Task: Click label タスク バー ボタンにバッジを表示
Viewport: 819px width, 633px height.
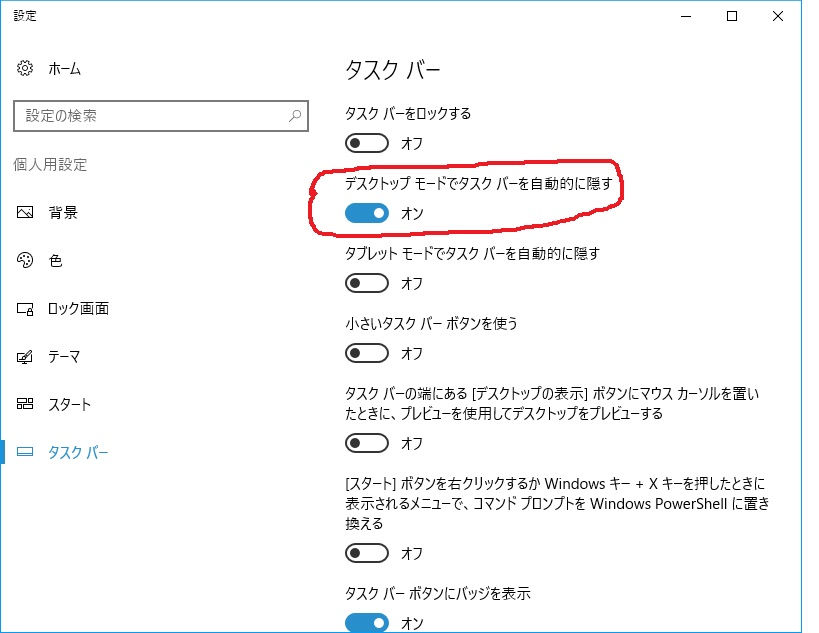Action: tap(438, 593)
